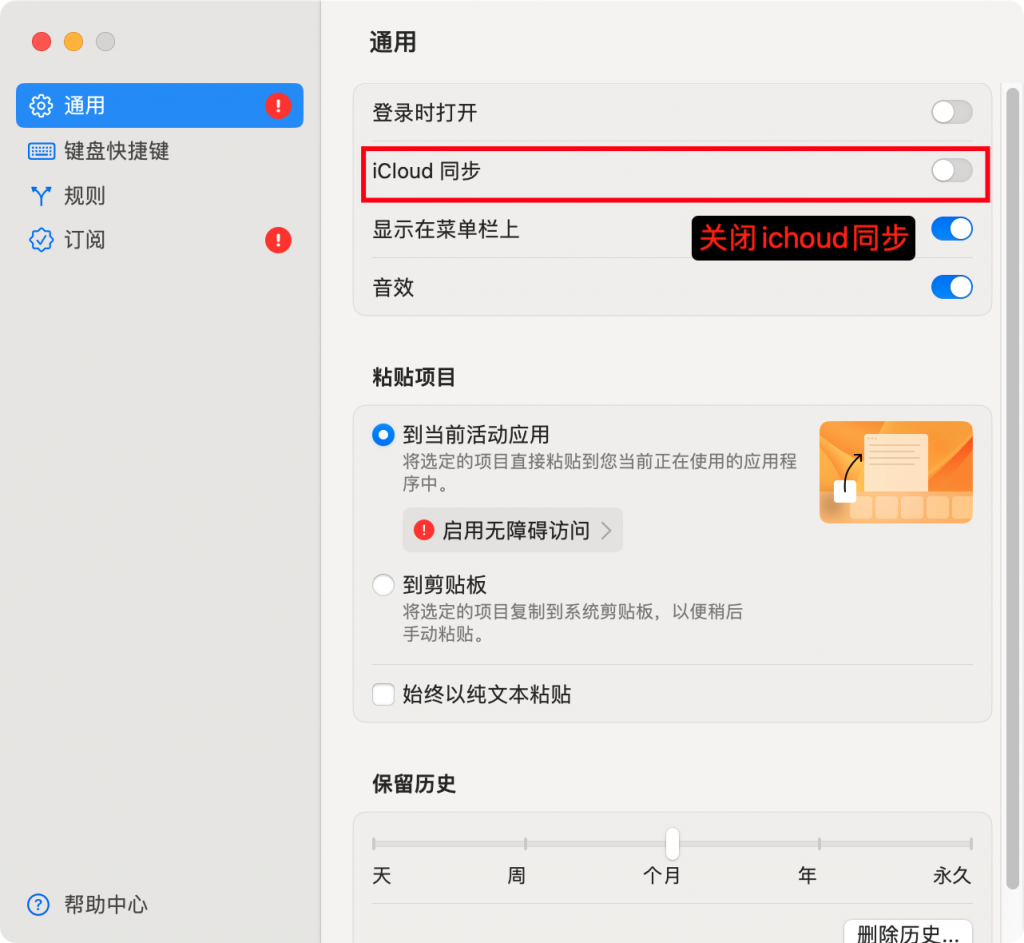The height and width of the screenshot is (943, 1024).
Task: Turn on iCloud 同步
Action: (950, 171)
